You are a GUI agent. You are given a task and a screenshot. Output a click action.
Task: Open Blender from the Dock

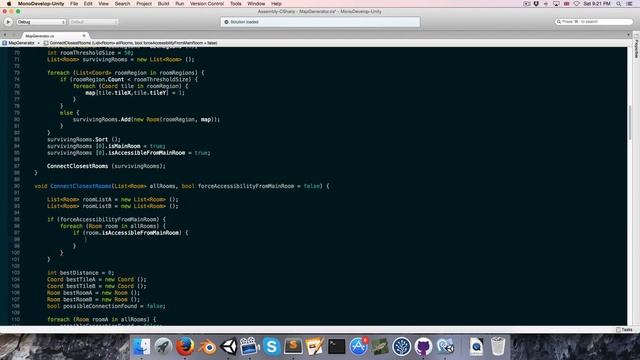pos(207,347)
